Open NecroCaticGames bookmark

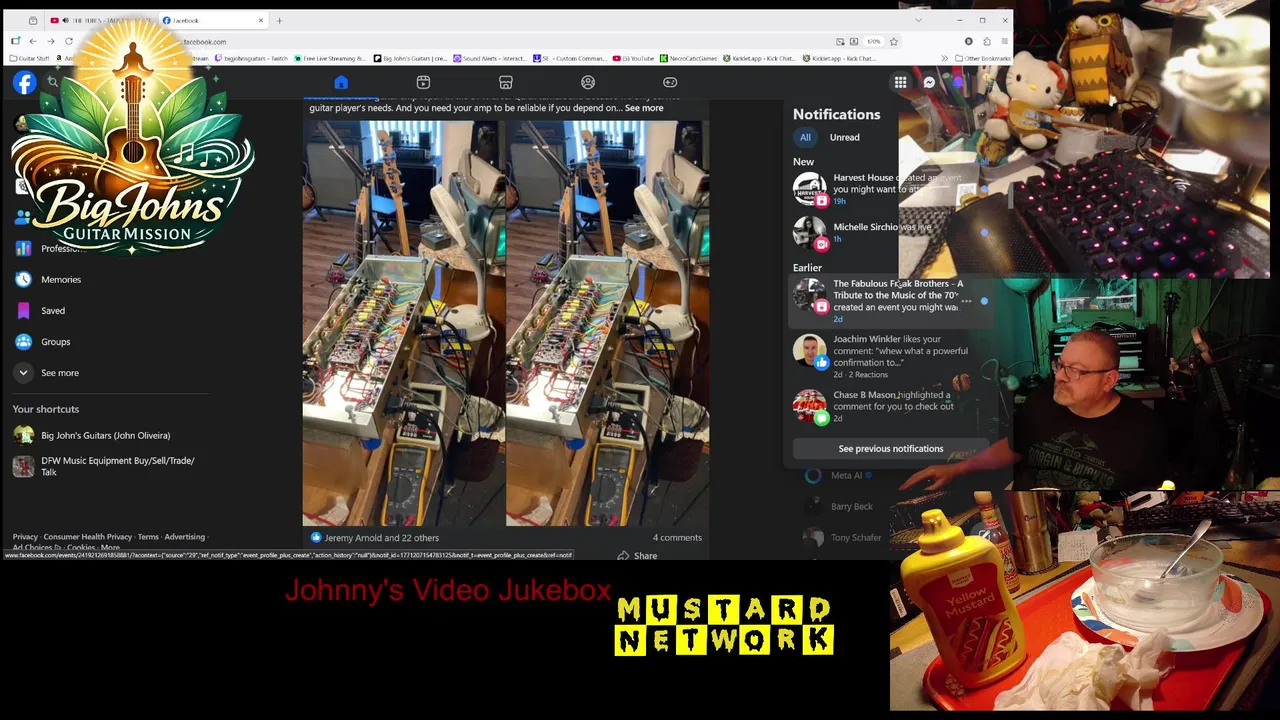(x=688, y=58)
